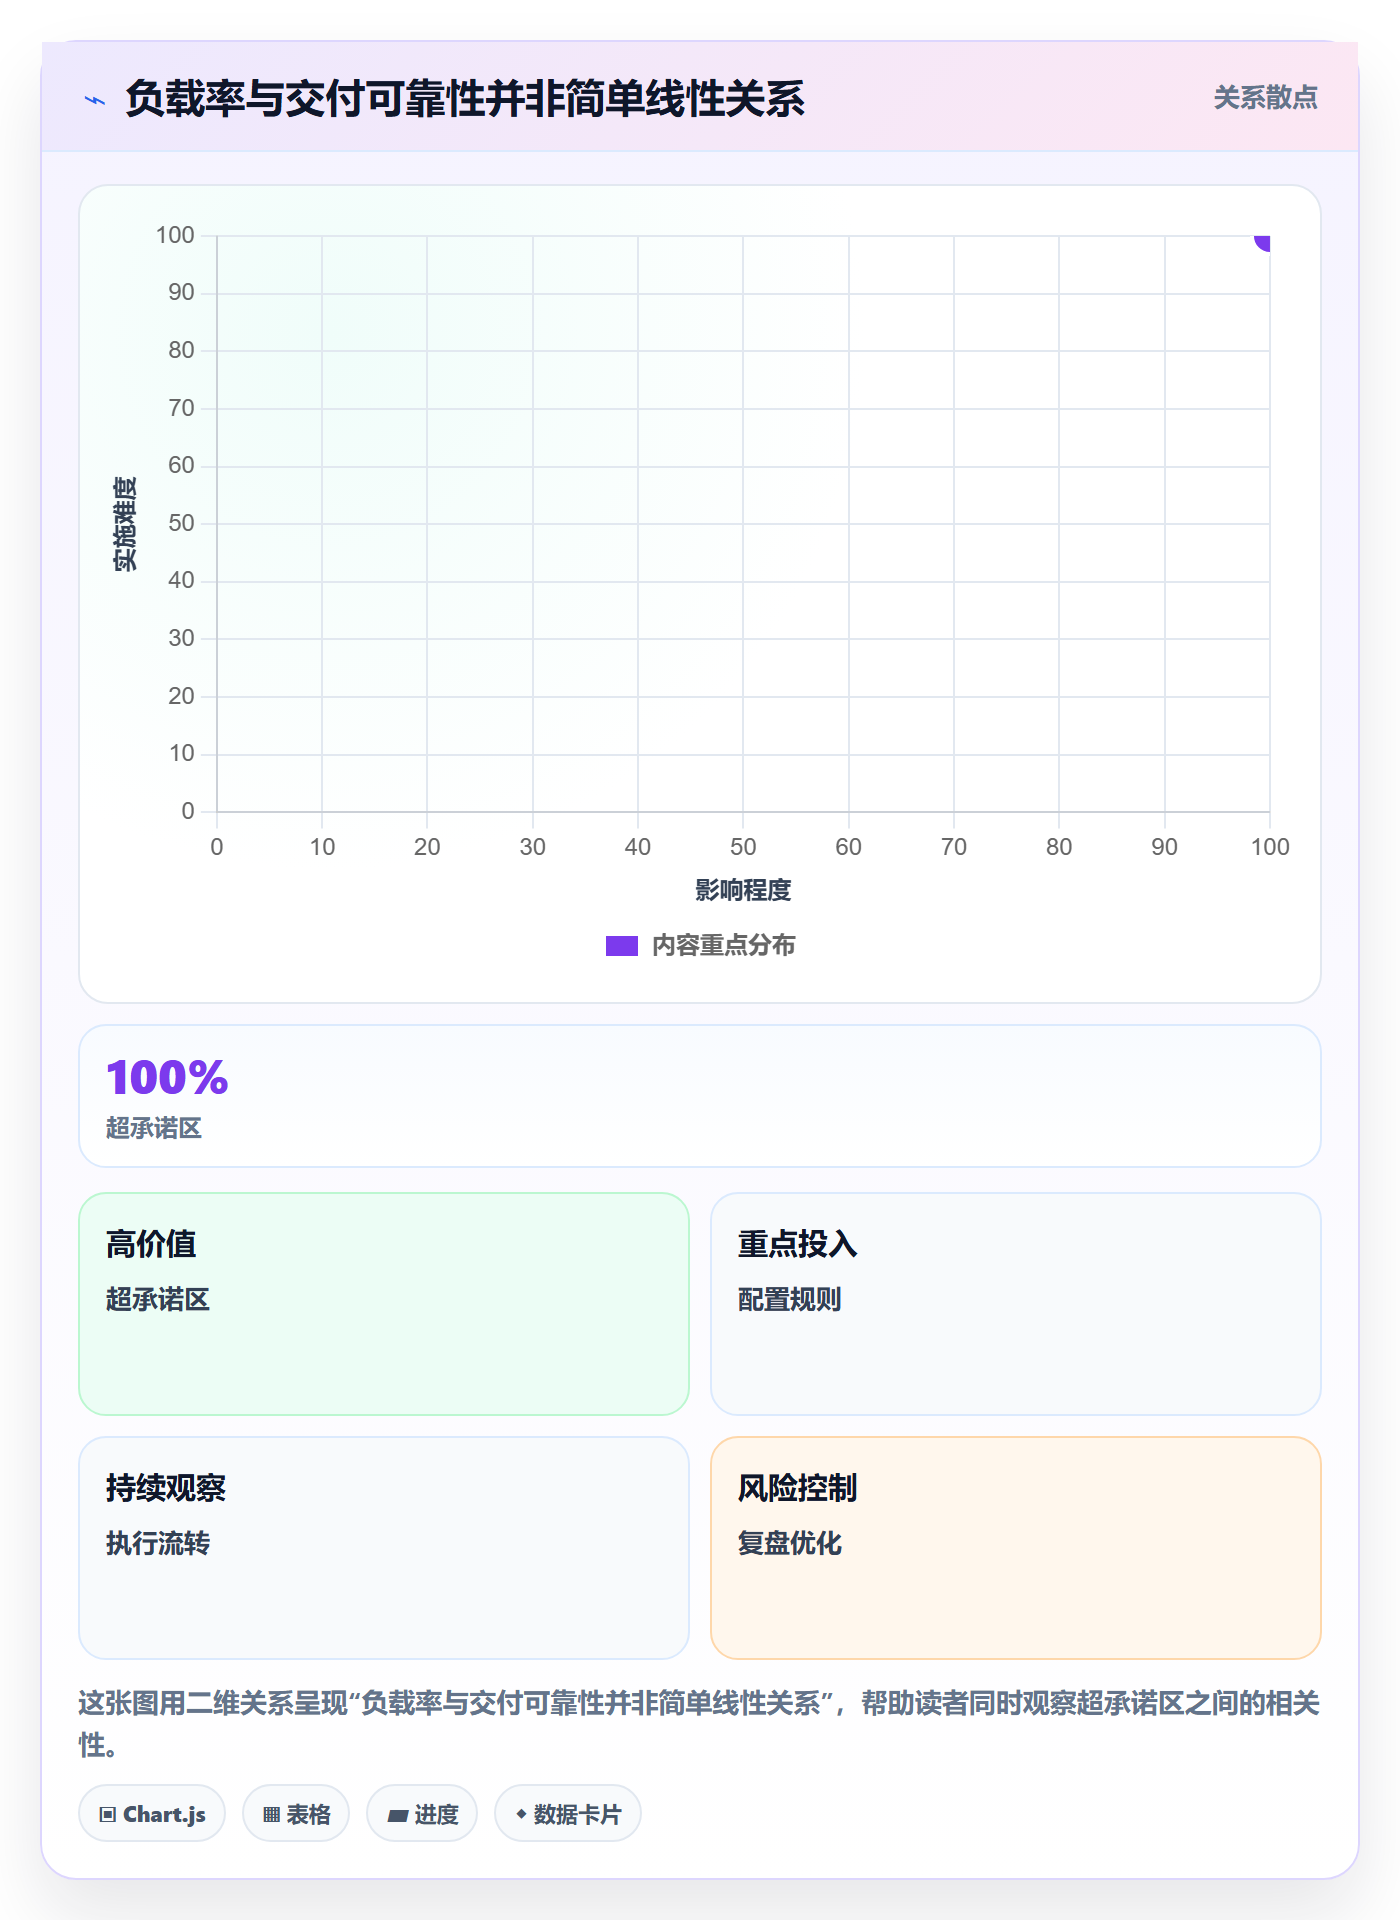The height and width of the screenshot is (1920, 1400).
Task: Click the 配置规则 text in 重点投入 card
Action: point(790,1299)
